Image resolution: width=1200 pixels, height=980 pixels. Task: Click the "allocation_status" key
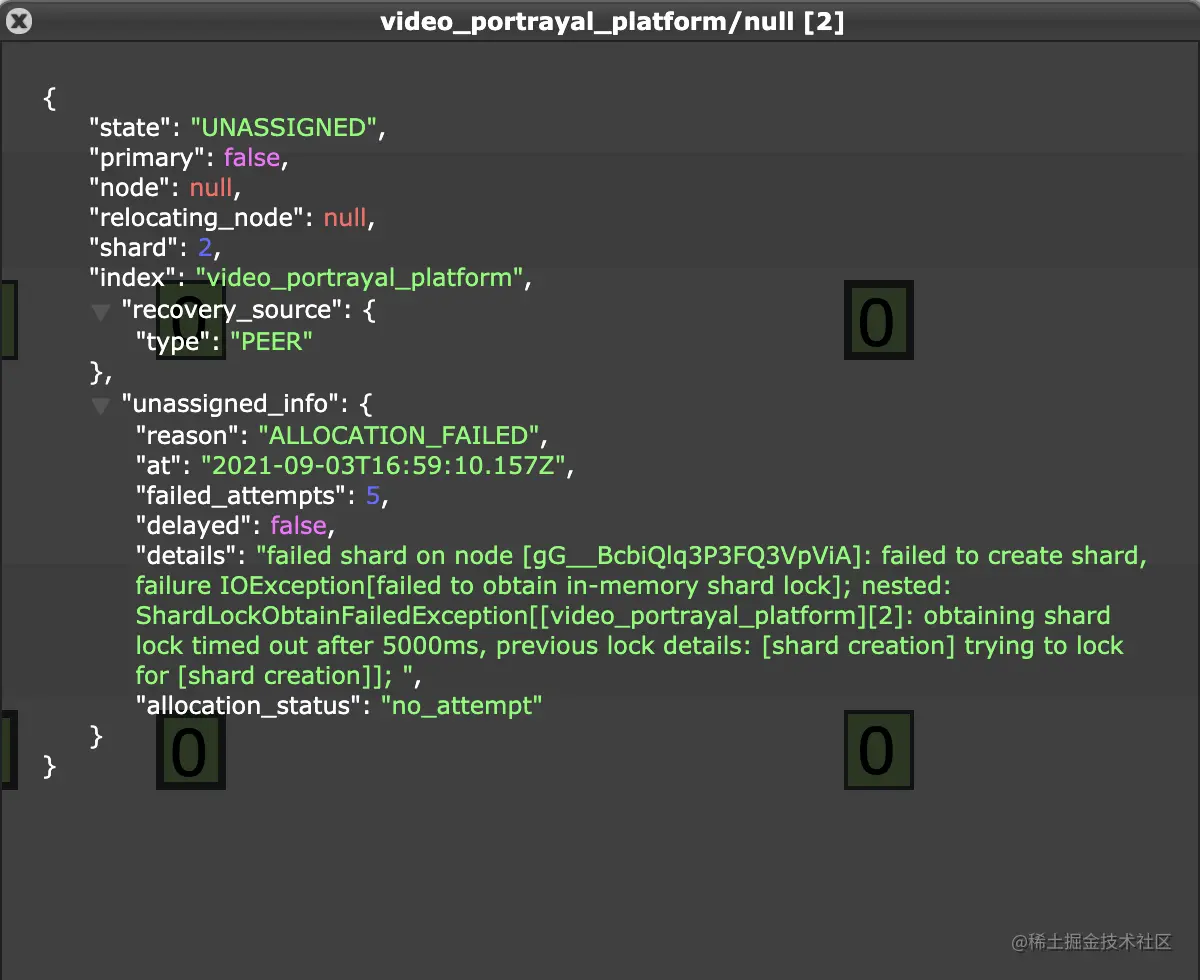250,705
